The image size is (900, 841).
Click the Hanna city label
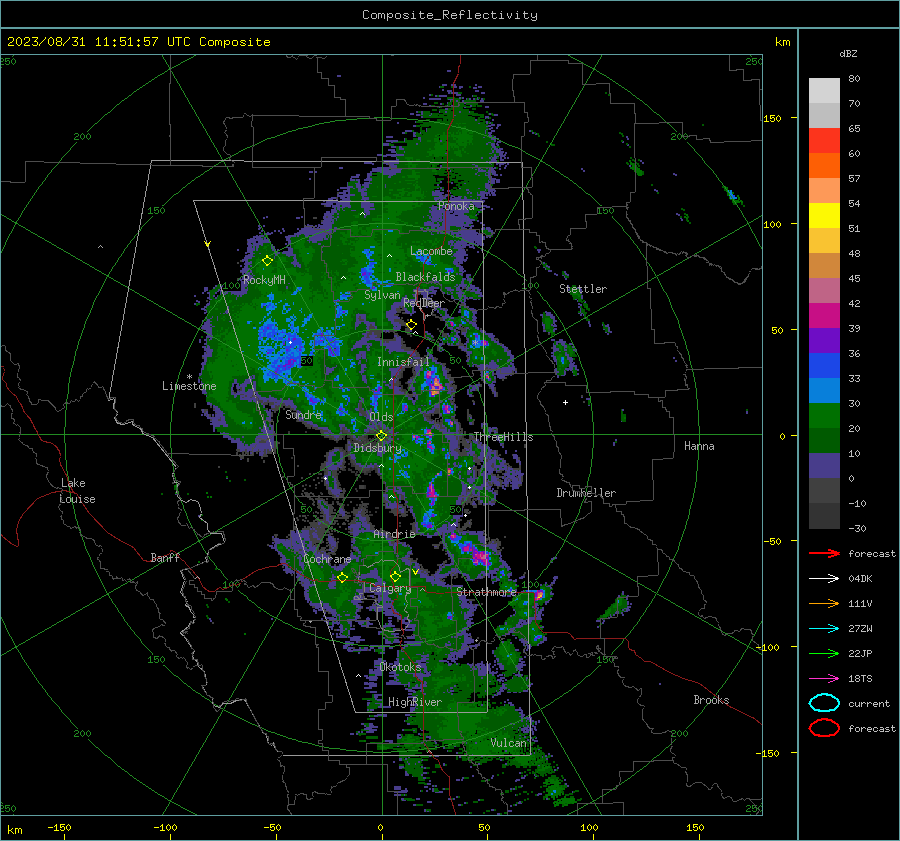(699, 446)
